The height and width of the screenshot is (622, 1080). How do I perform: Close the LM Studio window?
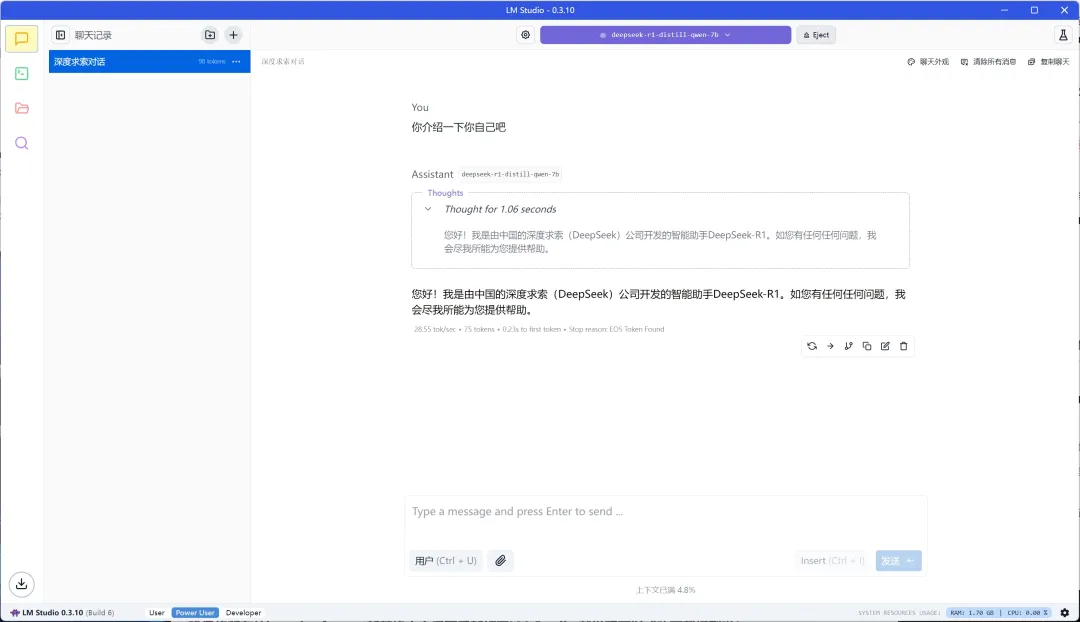[x=1064, y=10]
